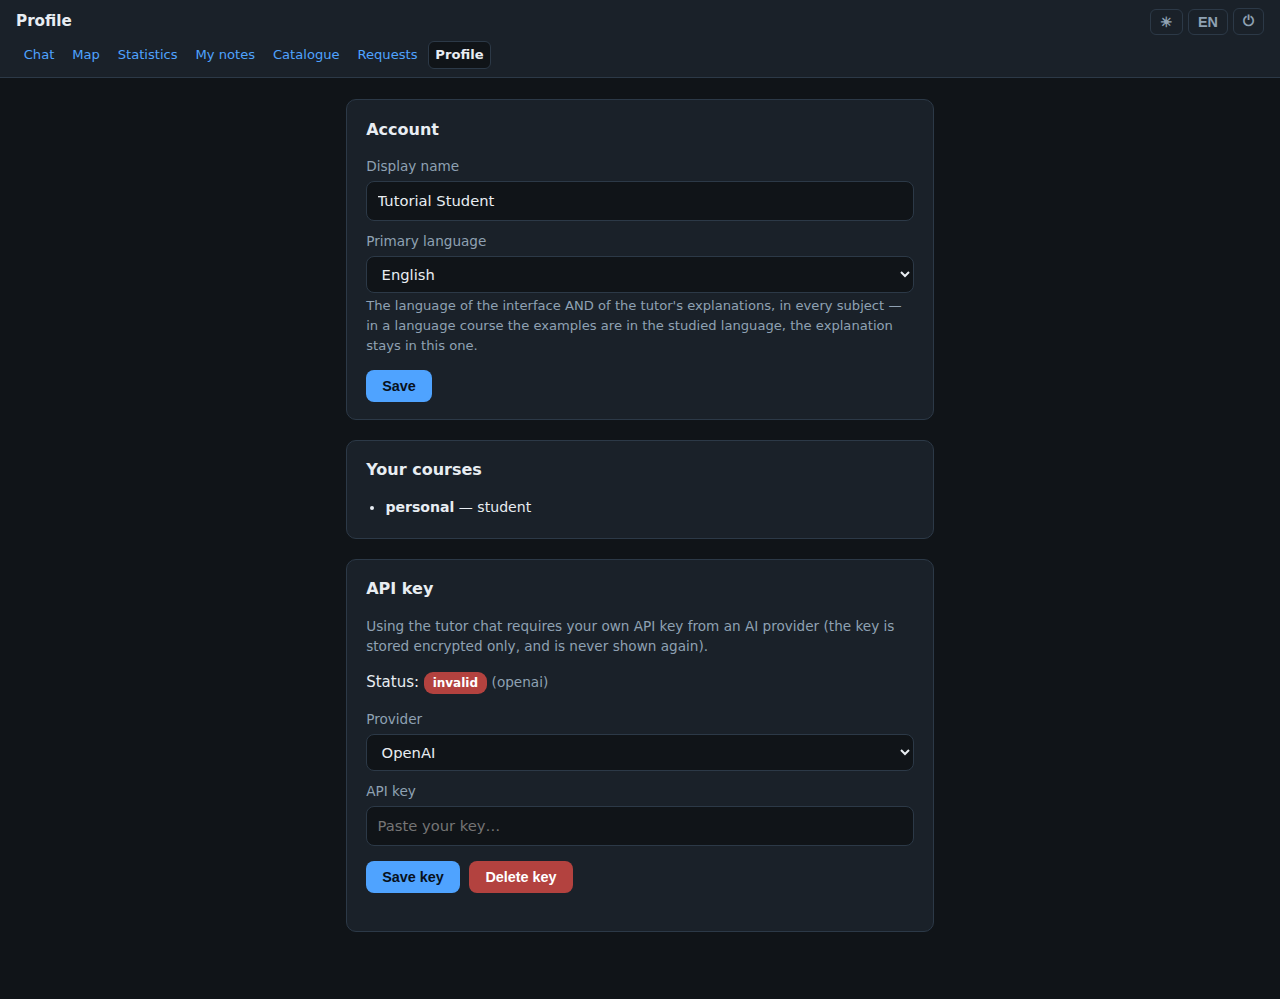Viewport: 1280px width, 999px height.
Task: Click the API key input field
Action: (640, 826)
